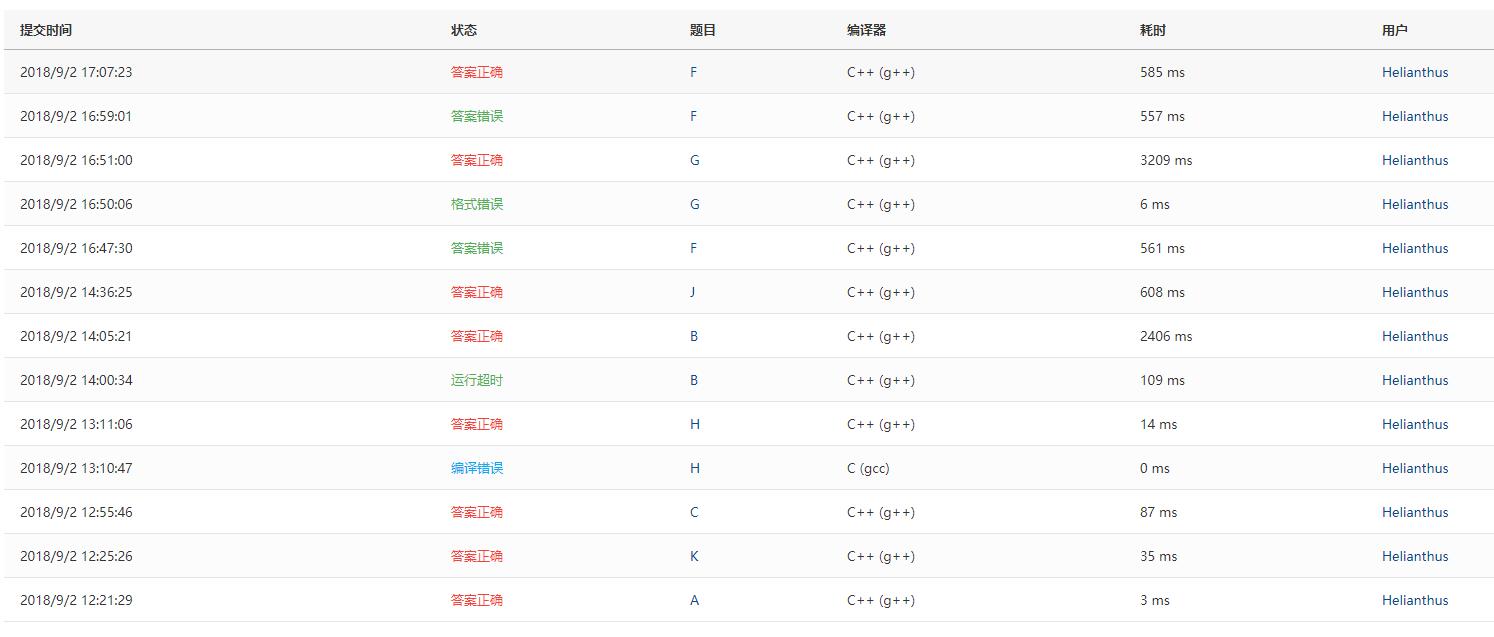Open problem A link
This screenshot has height=637, width=1494.
(x=694, y=600)
